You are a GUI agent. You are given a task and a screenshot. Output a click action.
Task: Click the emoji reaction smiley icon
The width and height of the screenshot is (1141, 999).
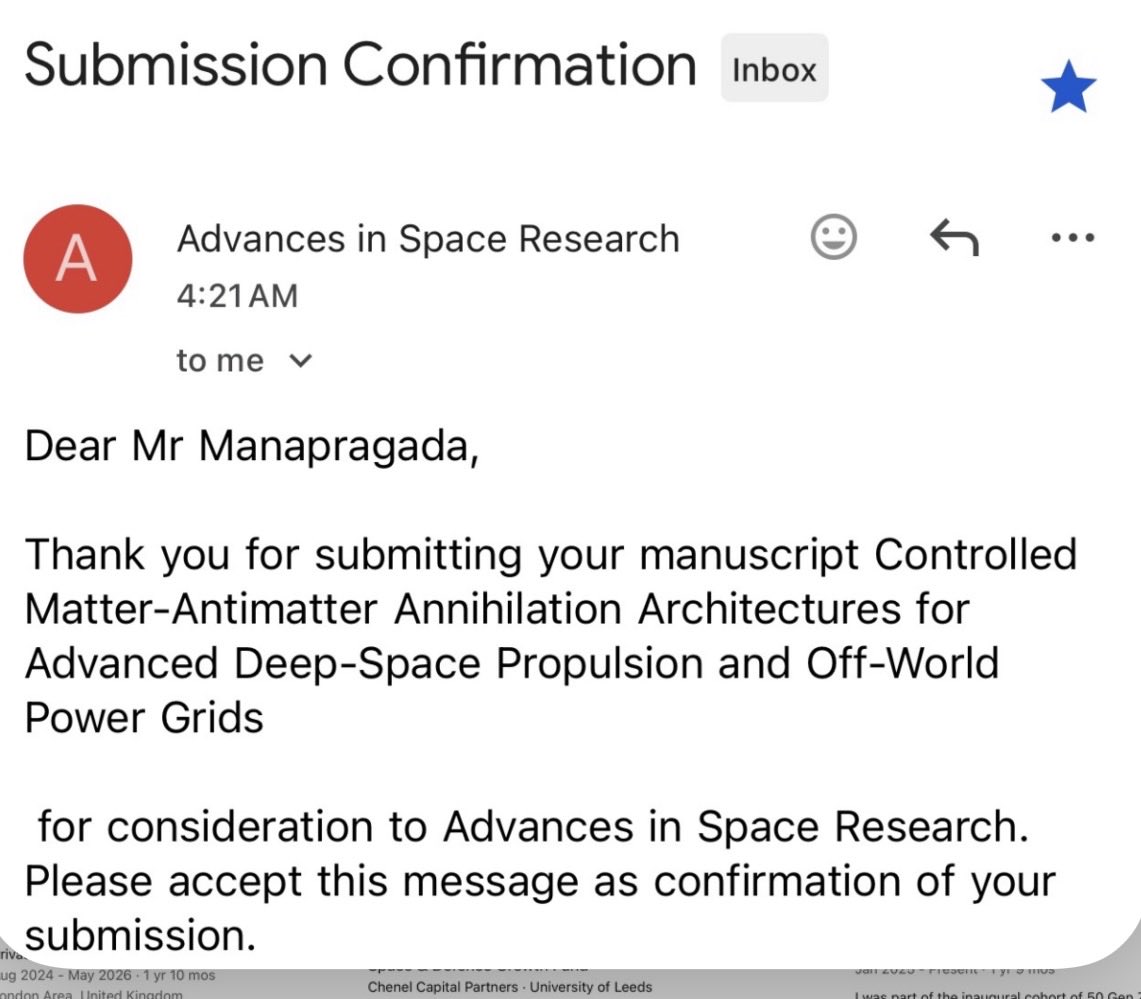(833, 237)
